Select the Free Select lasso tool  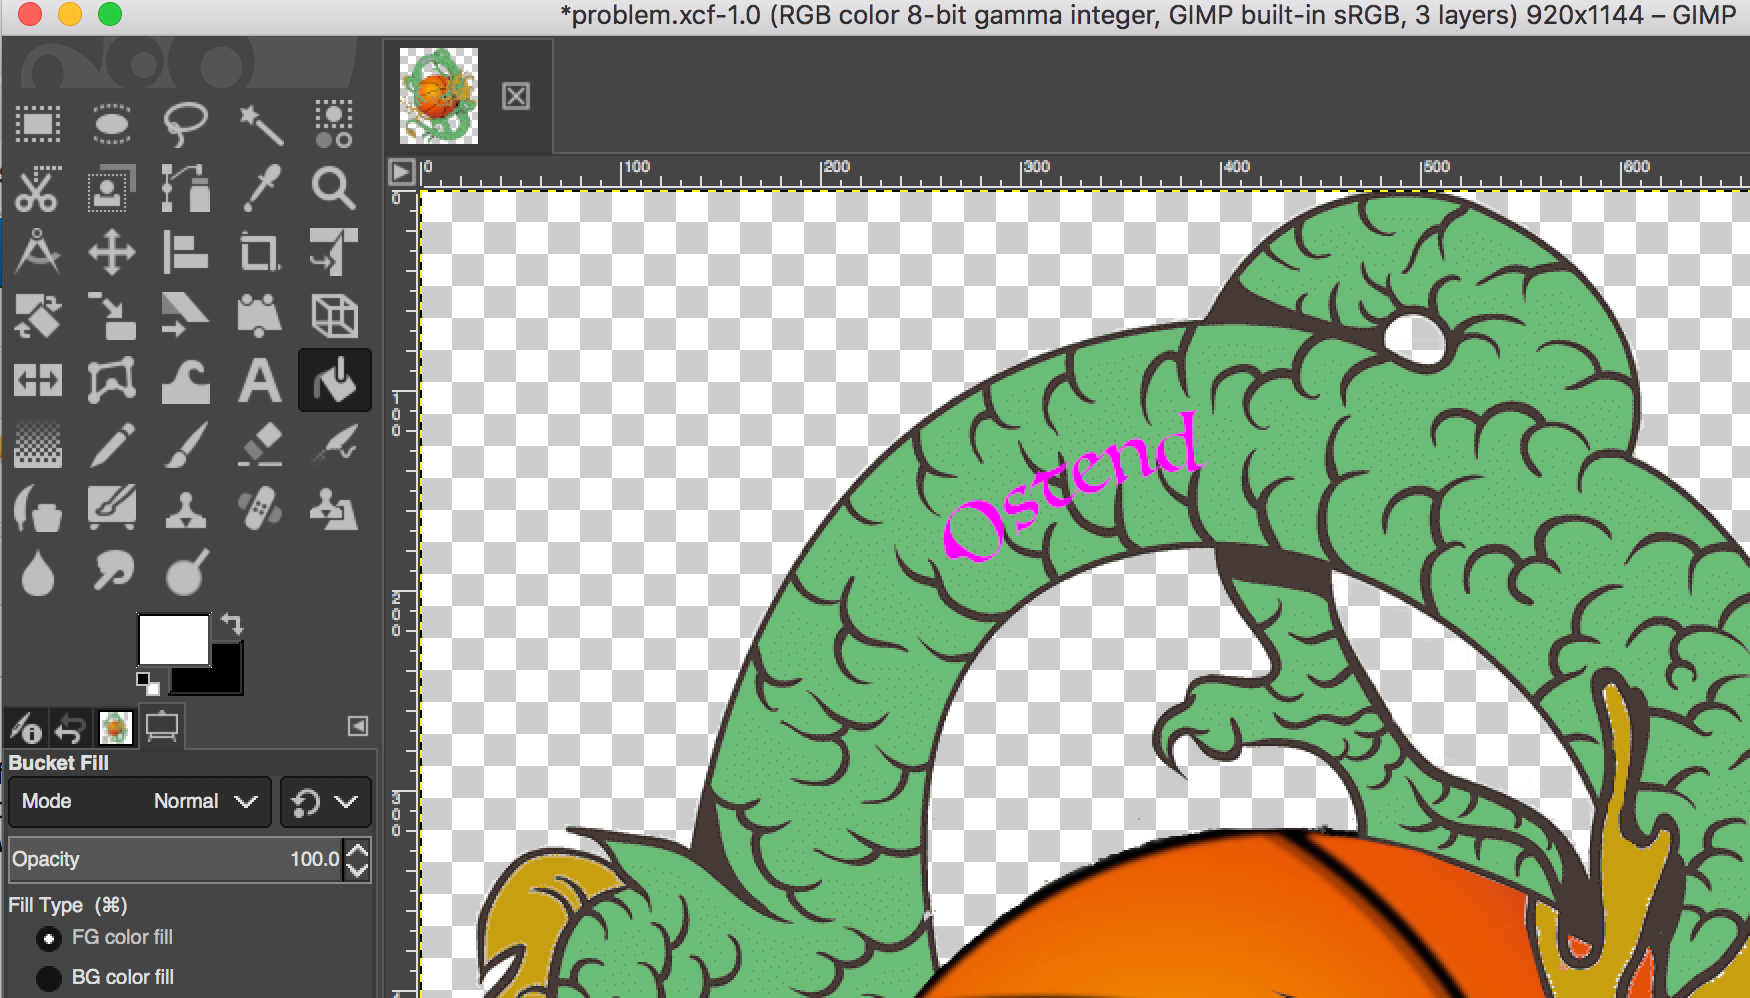pos(186,124)
